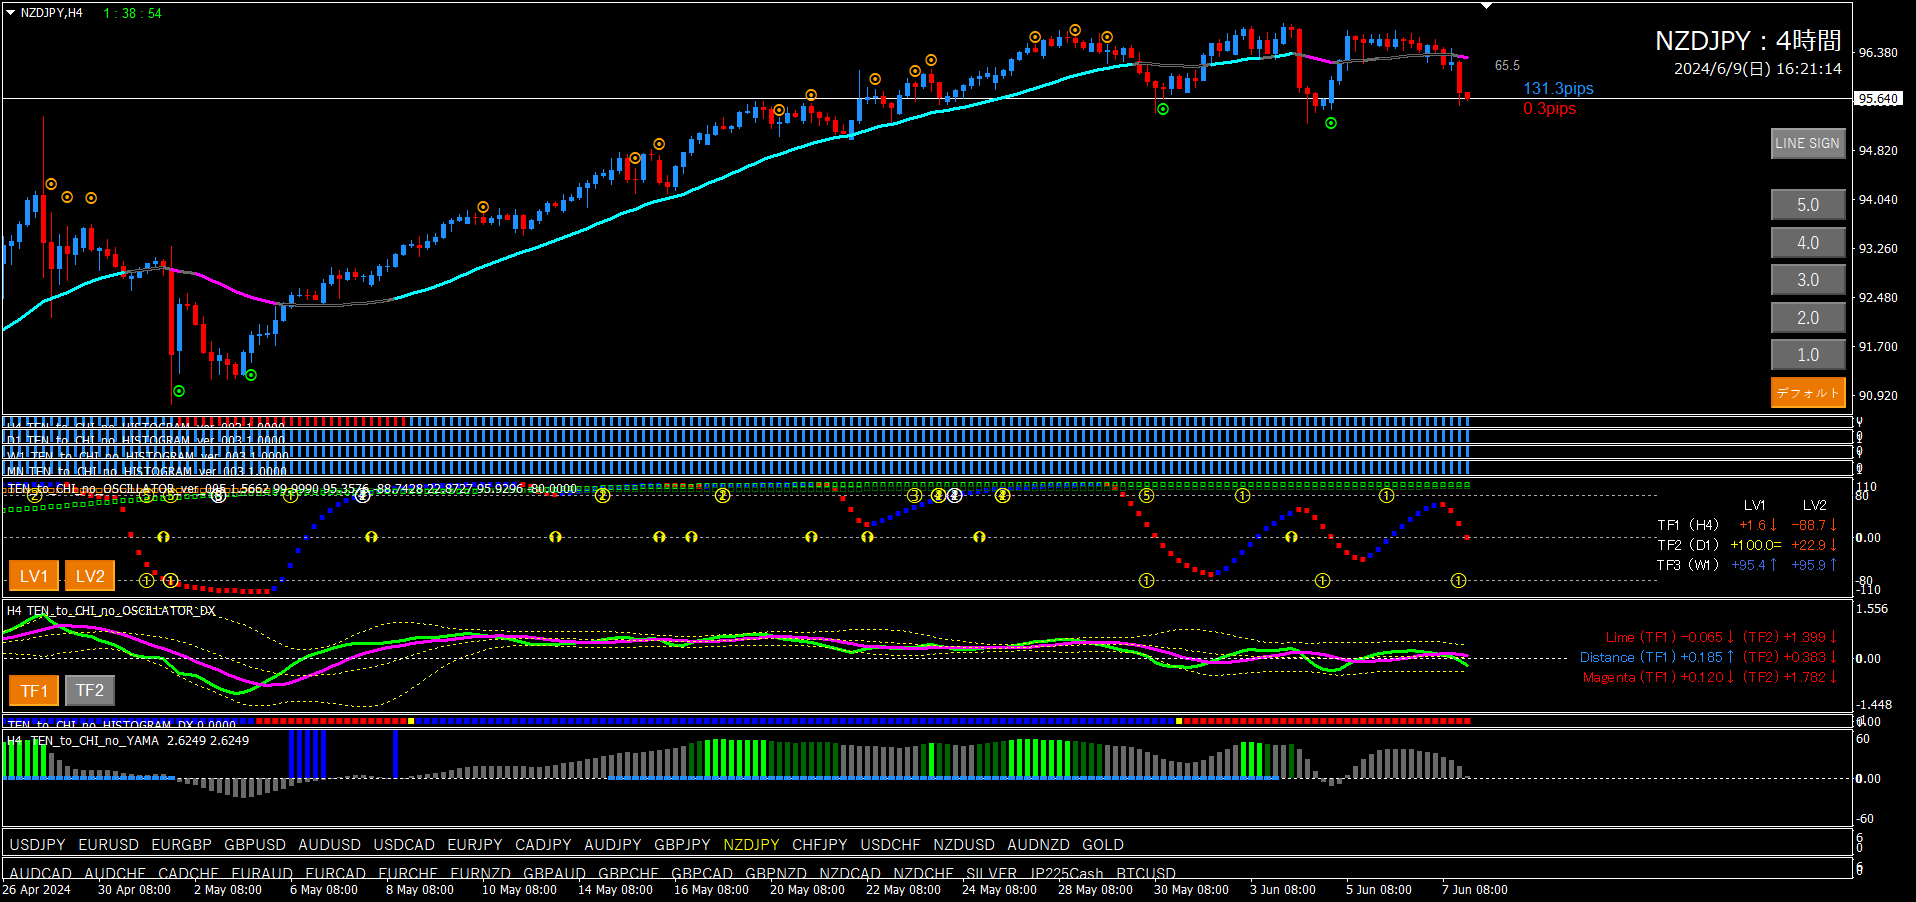Click the chart shift triangle on top edge
This screenshot has height=902, width=1916.
click(x=1487, y=6)
